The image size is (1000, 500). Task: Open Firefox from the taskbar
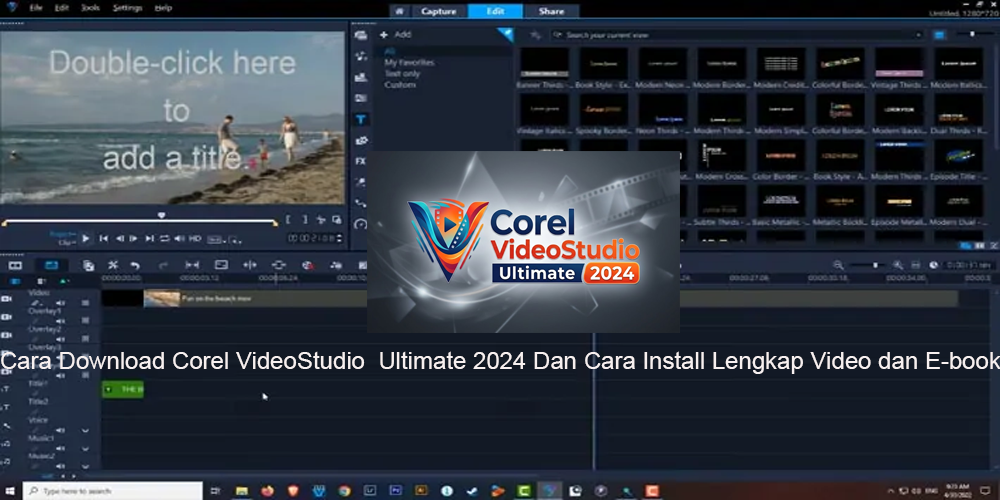coord(267,491)
